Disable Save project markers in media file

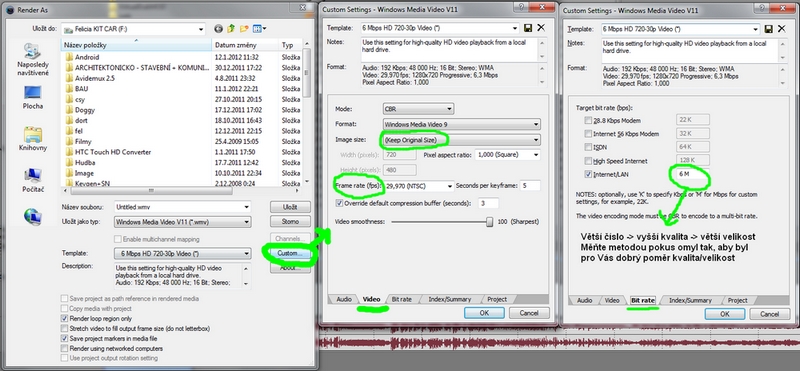(x=64, y=338)
